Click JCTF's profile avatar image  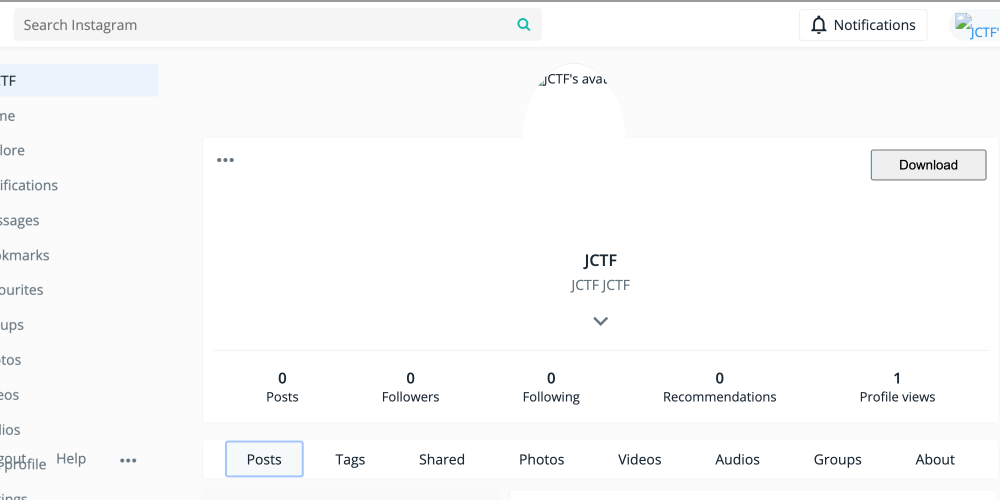click(574, 100)
